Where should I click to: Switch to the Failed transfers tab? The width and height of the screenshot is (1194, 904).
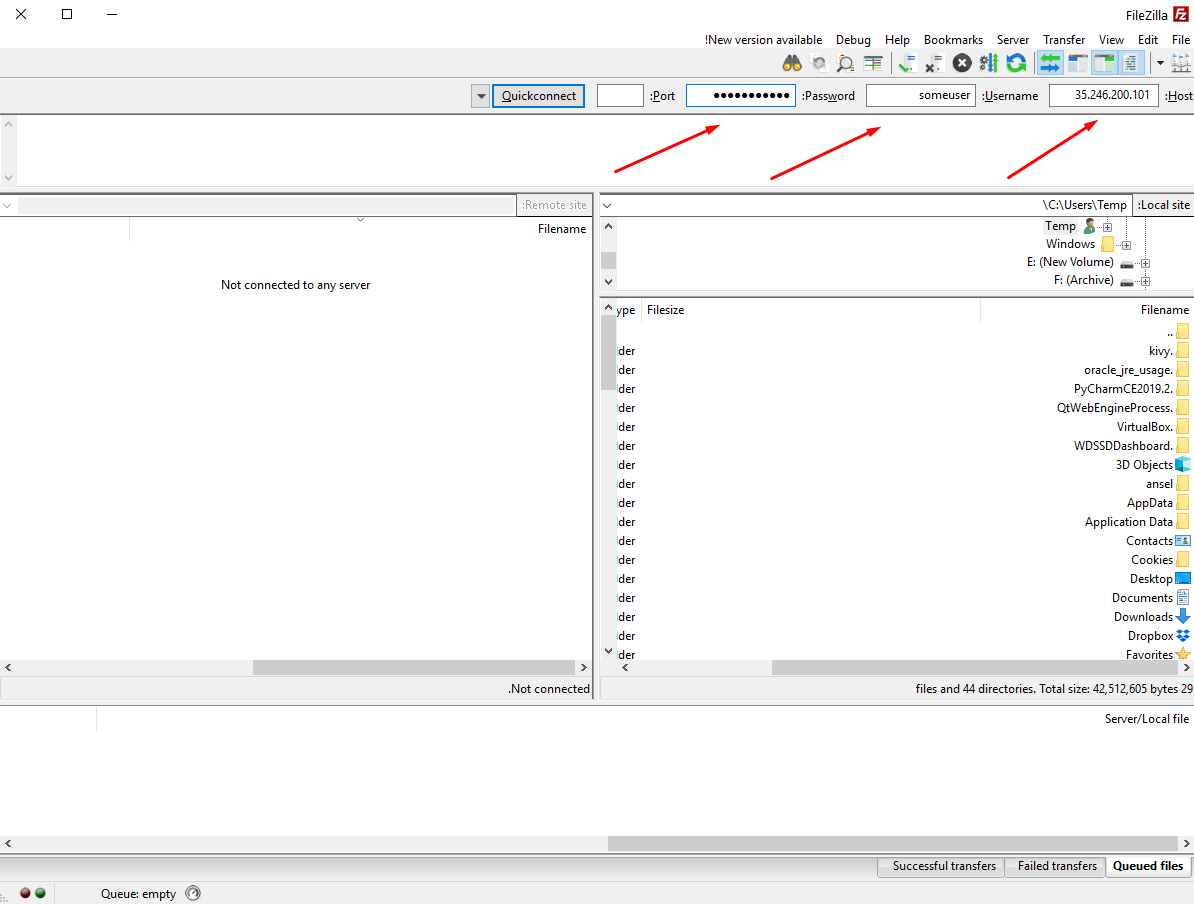coord(1057,866)
